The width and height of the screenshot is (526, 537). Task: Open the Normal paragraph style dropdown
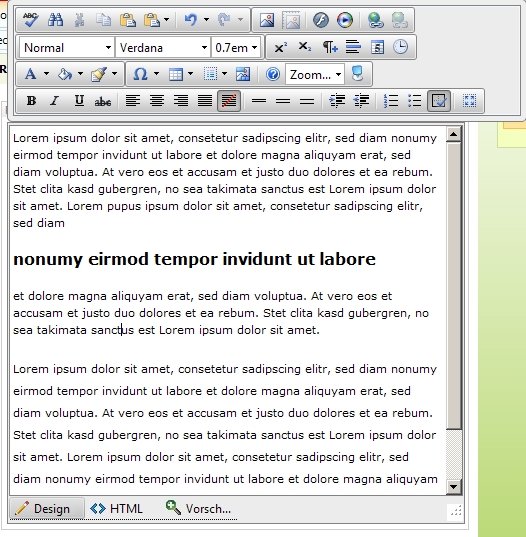coord(66,47)
